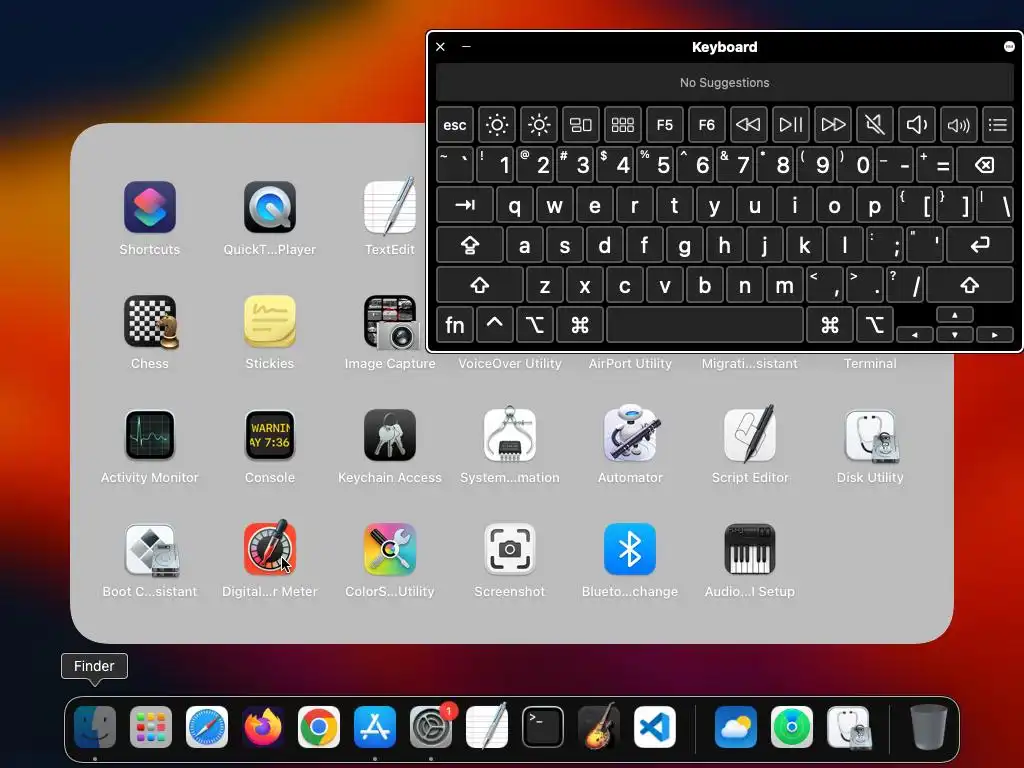The width and height of the screenshot is (1024, 768).
Task: Toggle the control modifier key
Action: point(494,325)
